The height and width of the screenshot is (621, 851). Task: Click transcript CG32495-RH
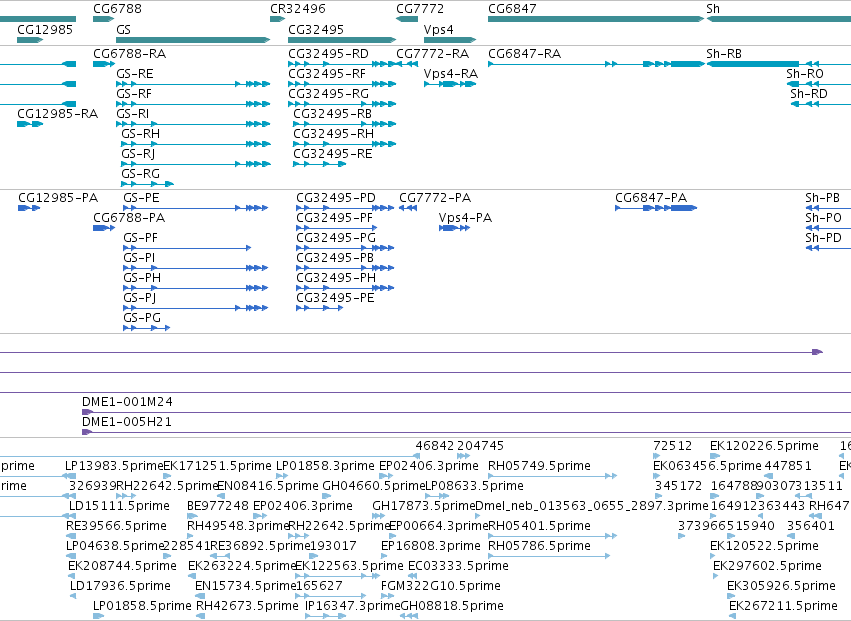click(345, 144)
